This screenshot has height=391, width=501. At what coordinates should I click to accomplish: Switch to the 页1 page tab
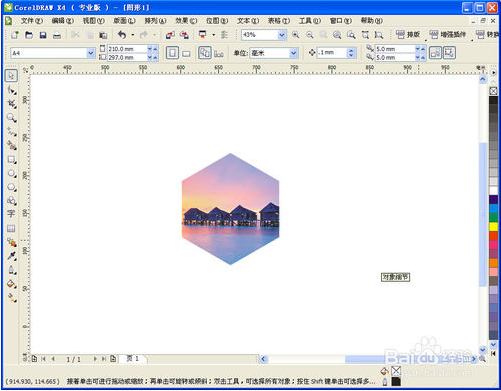click(133, 359)
